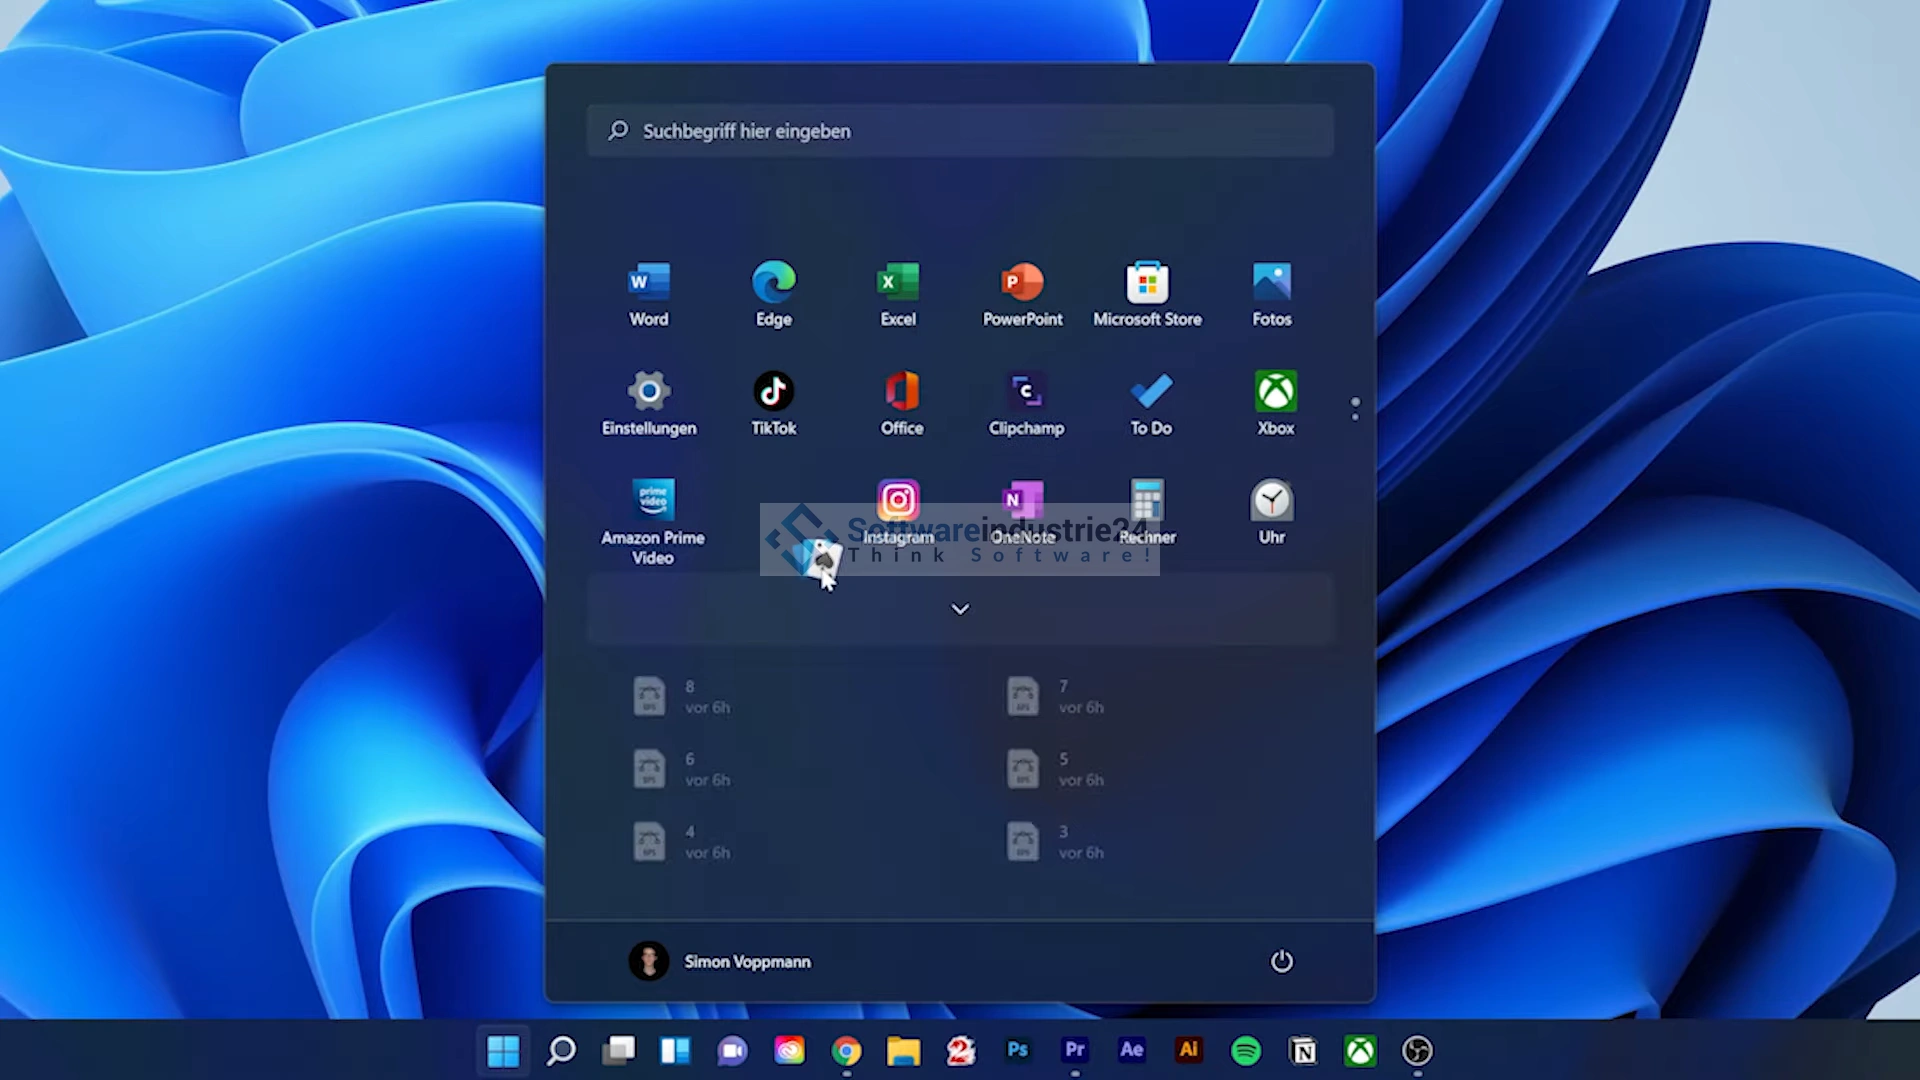Open Spotify from the taskbar

[x=1245, y=1050]
